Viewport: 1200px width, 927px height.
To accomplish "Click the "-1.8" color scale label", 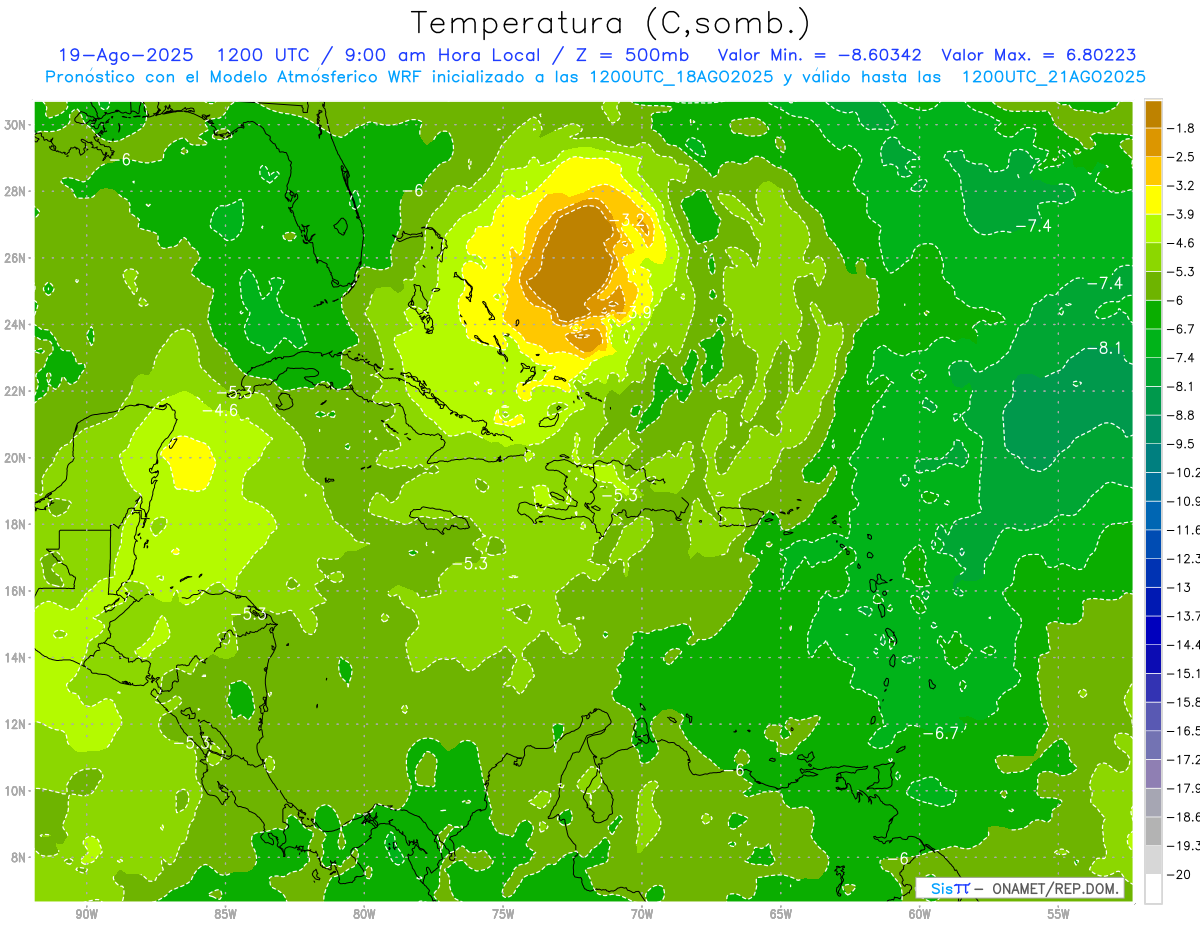I will click(1182, 128).
